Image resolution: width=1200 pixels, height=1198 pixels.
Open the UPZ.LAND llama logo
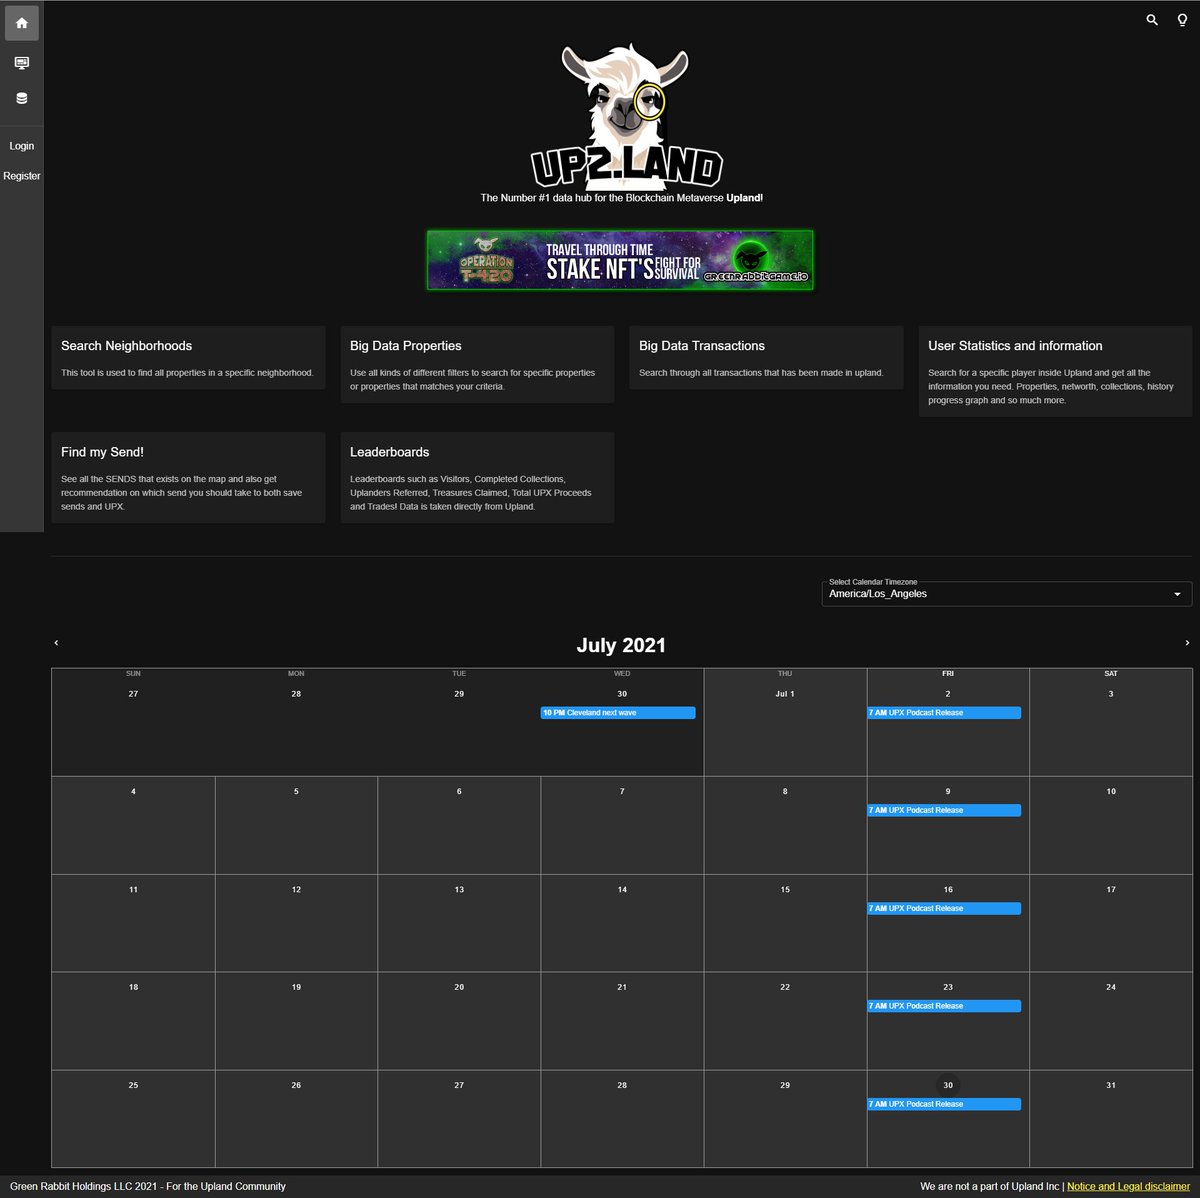coord(626,116)
